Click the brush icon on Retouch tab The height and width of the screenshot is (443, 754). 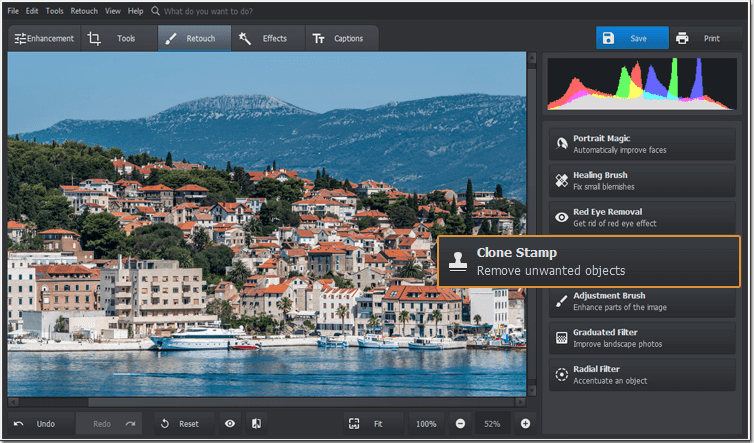point(171,38)
